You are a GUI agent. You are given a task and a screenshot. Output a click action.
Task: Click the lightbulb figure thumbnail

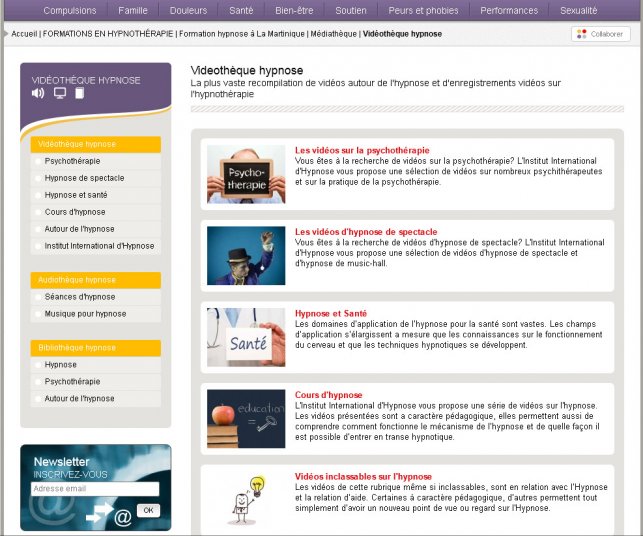[246, 496]
